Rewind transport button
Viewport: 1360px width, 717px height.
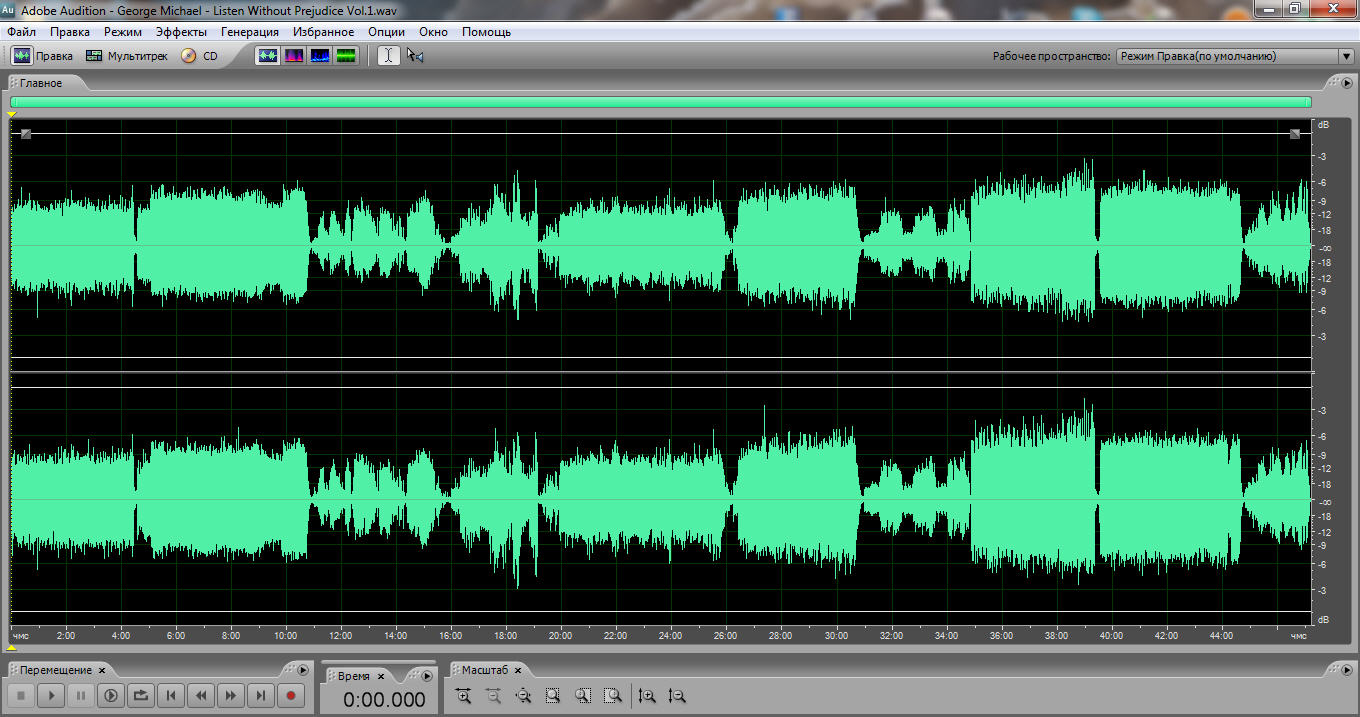tap(201, 695)
